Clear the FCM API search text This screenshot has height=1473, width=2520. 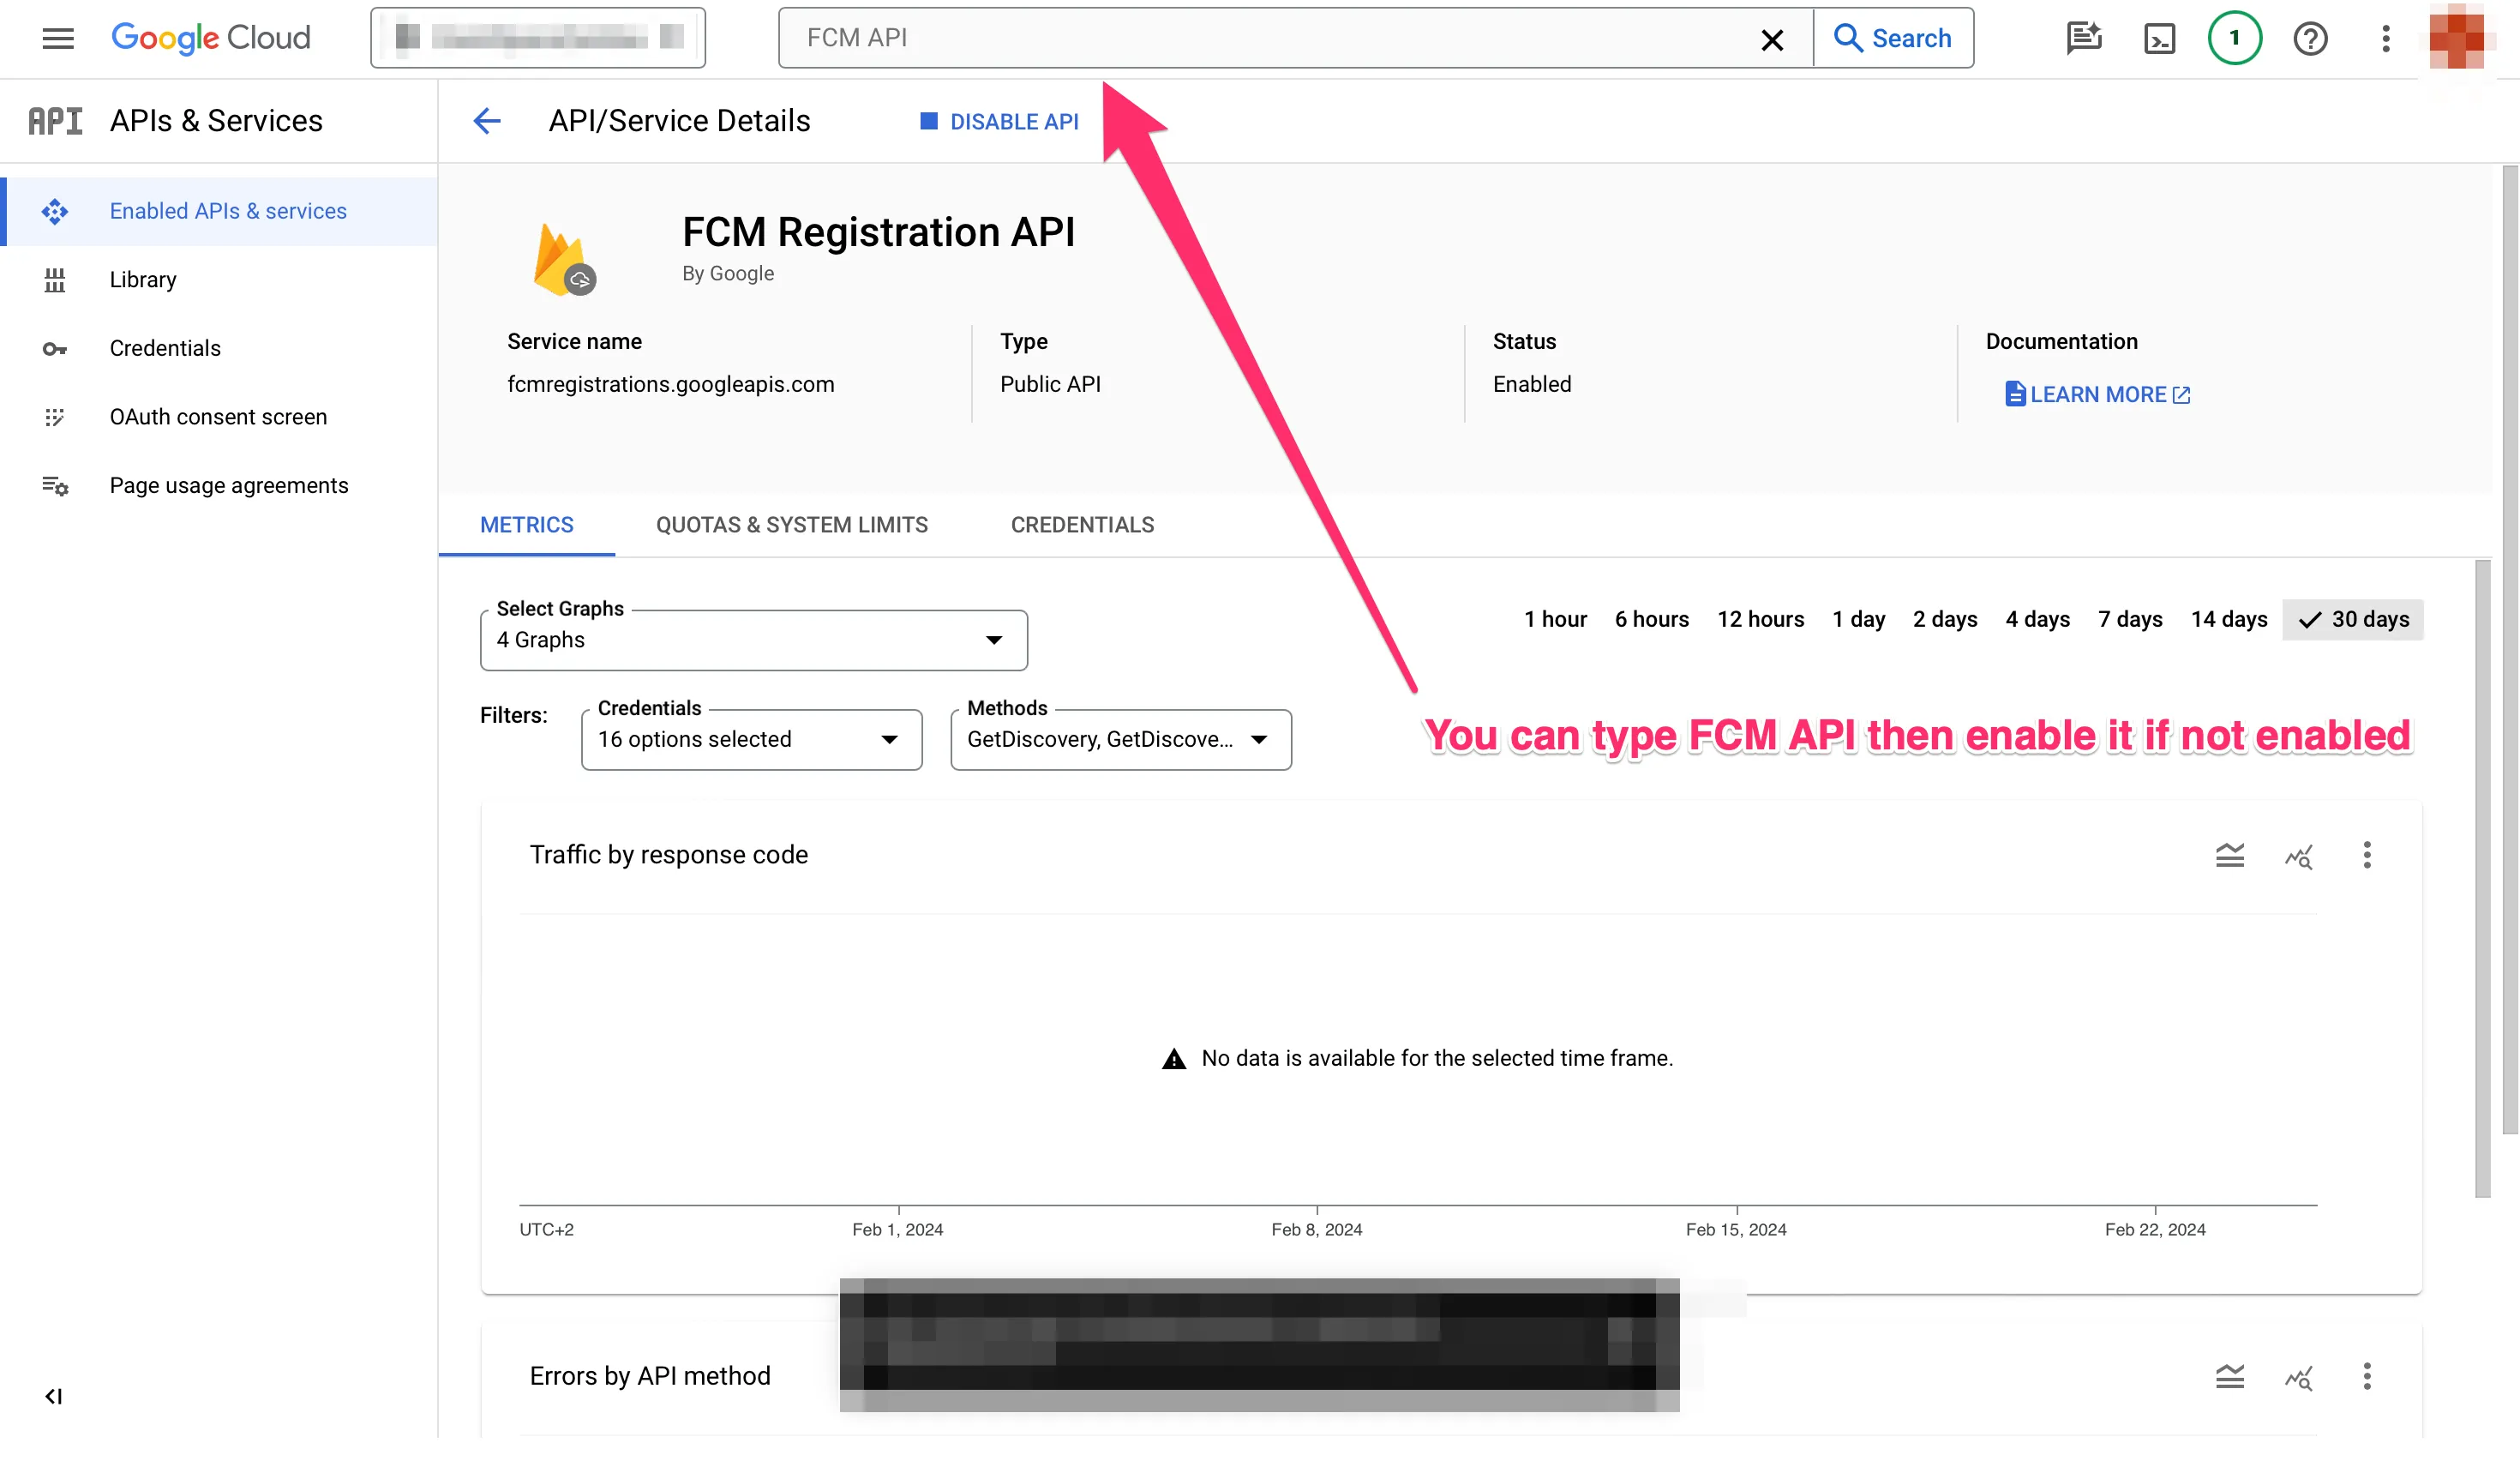tap(1772, 39)
